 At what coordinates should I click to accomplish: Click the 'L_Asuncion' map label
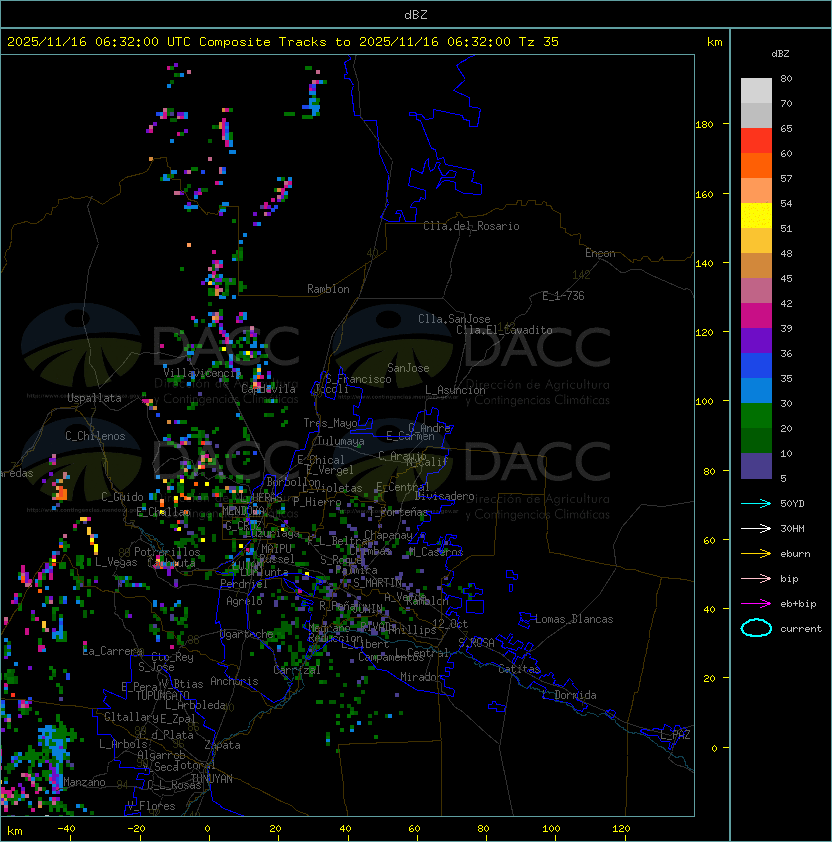tap(455, 390)
